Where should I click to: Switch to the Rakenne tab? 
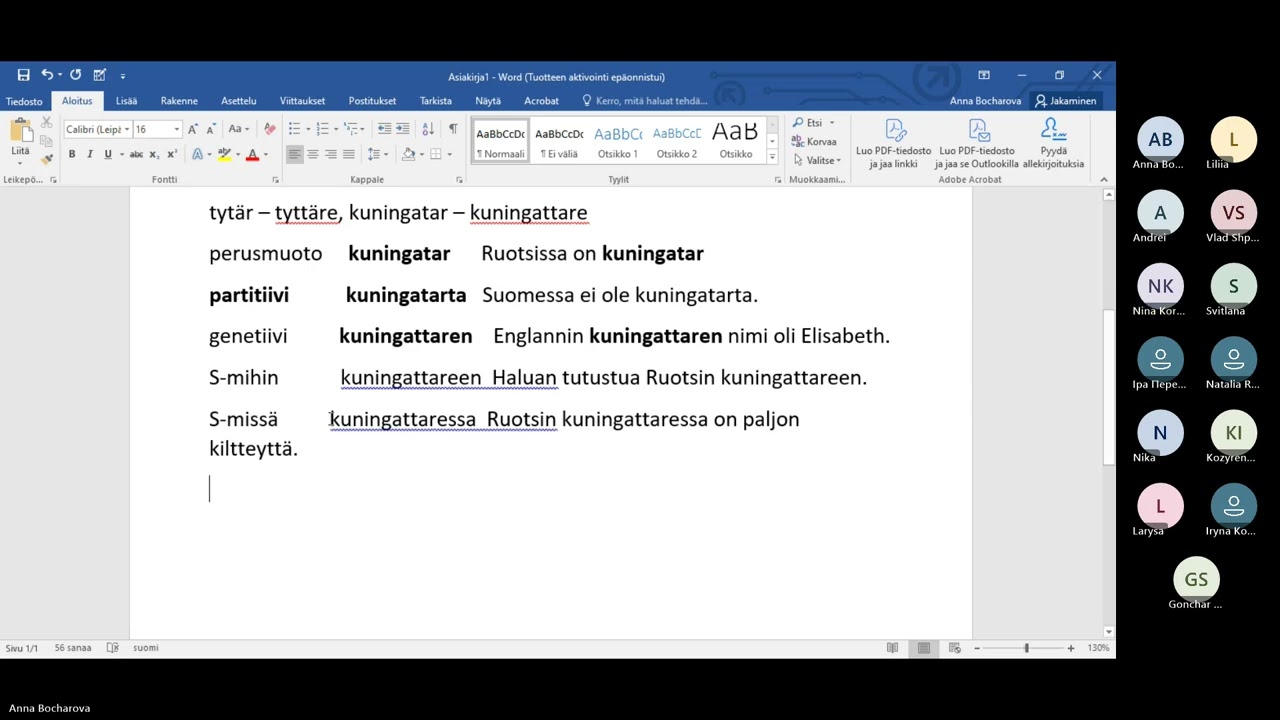(x=179, y=101)
